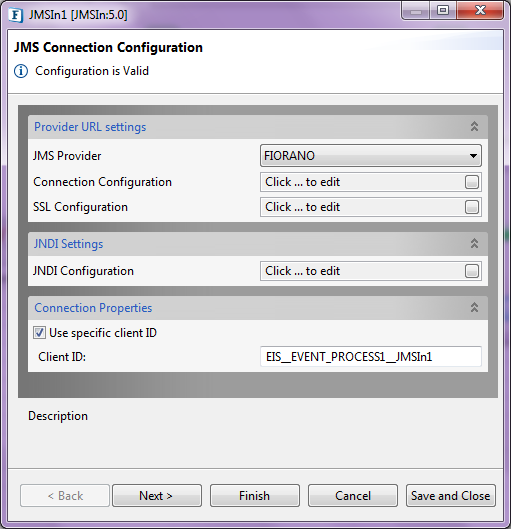Image resolution: width=511 pixels, height=529 pixels.
Task: Click the Connection Properties header title
Action: (93, 308)
